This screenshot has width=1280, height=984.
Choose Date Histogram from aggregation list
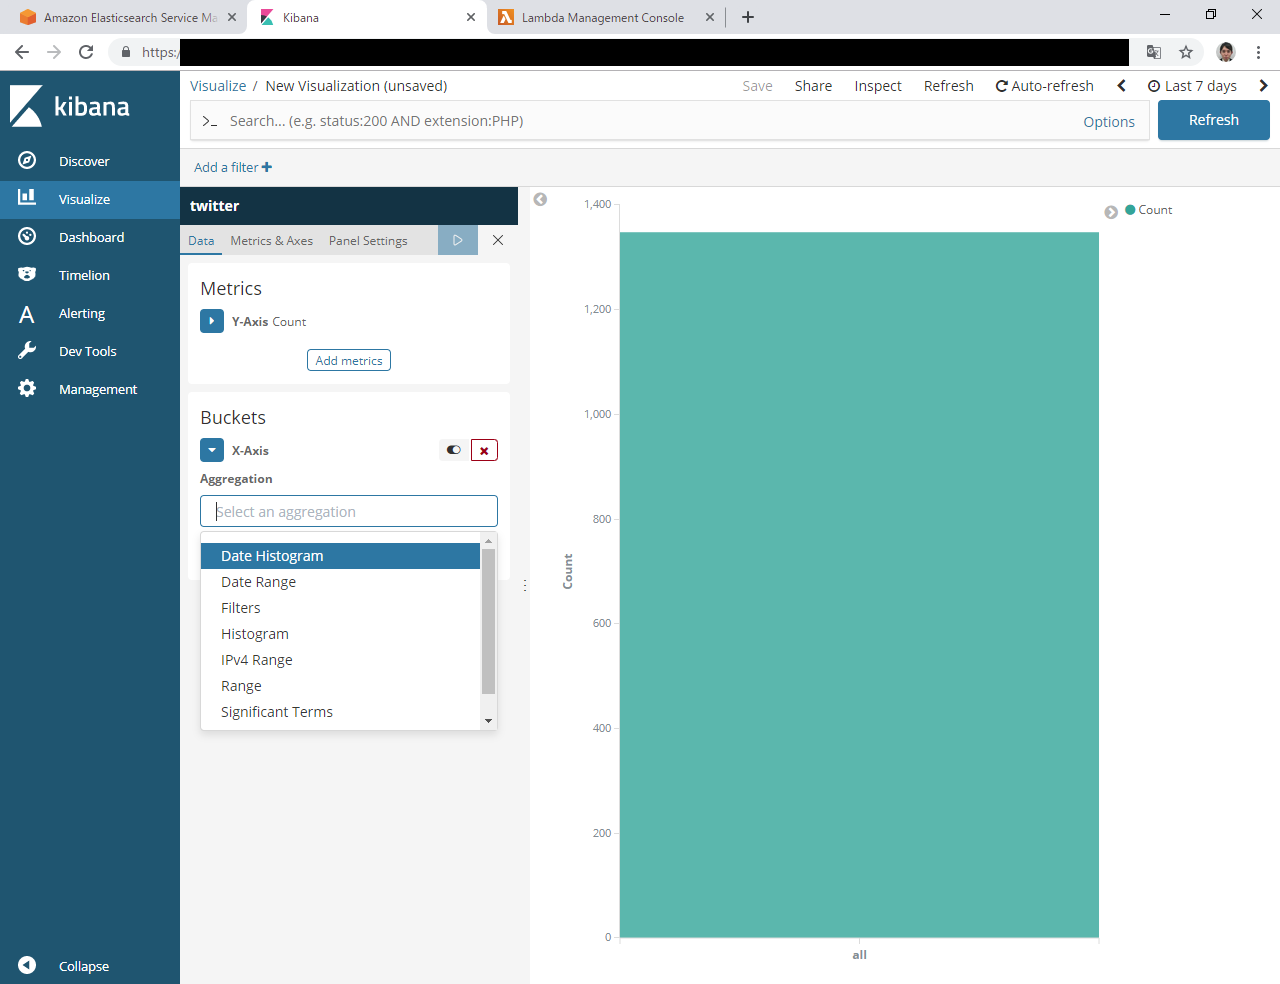[x=272, y=556]
